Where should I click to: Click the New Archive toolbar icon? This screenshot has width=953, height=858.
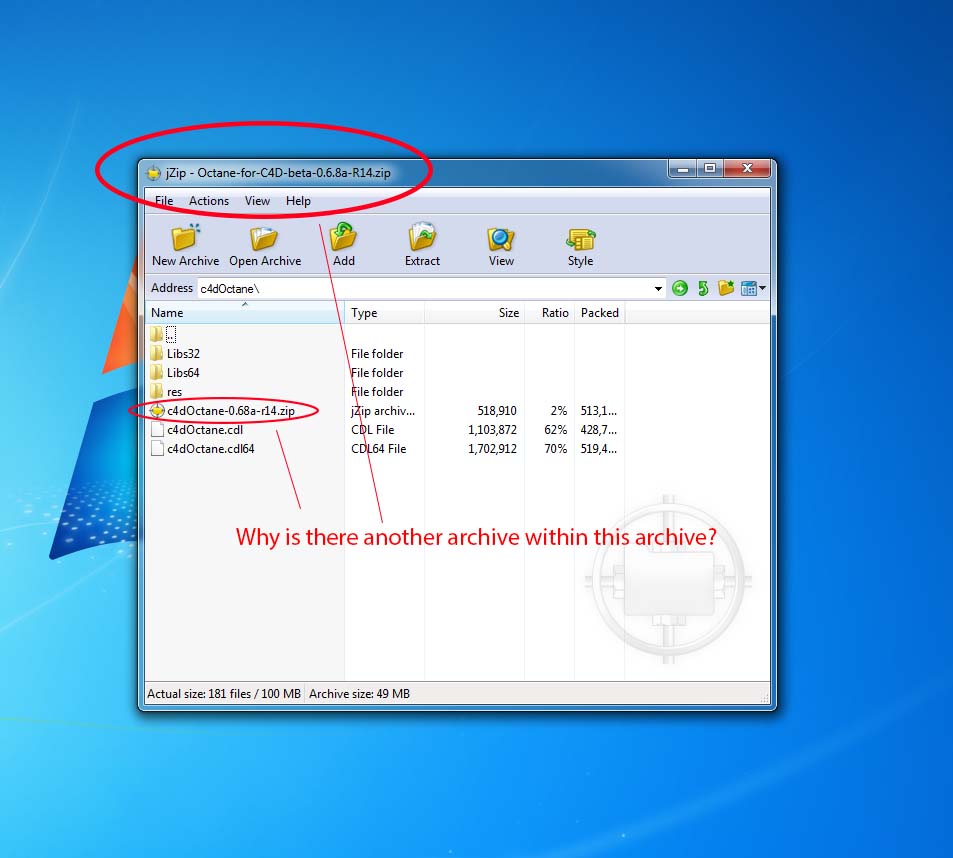(185, 238)
